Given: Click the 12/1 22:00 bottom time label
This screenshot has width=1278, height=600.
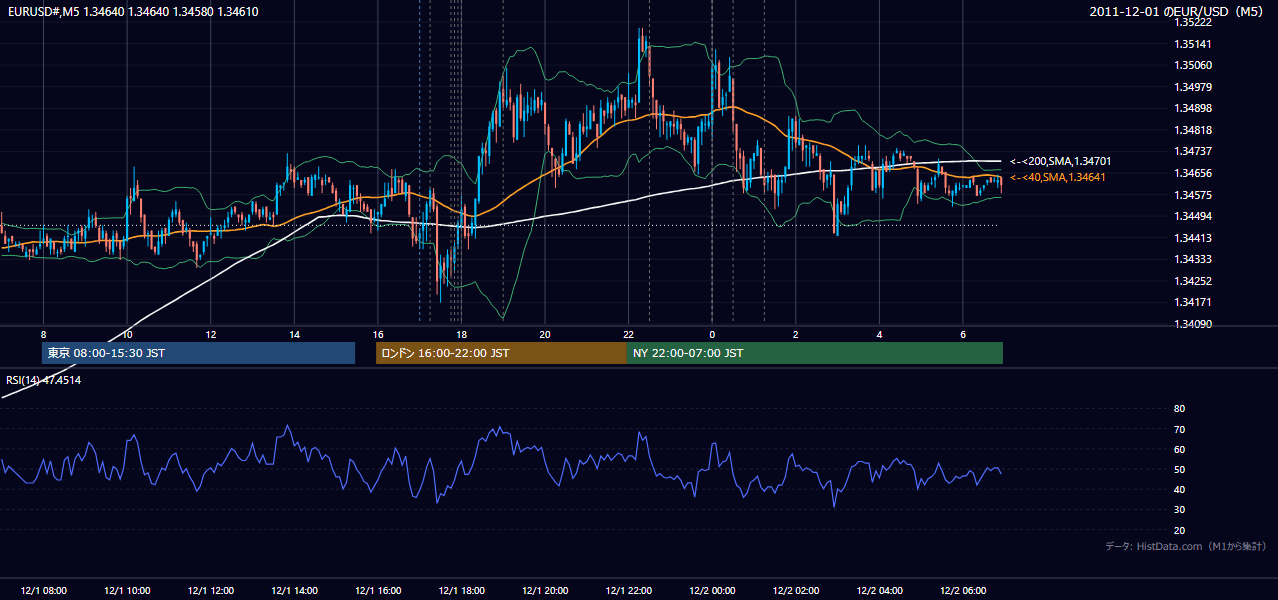Looking at the screenshot, I should 628,591.
